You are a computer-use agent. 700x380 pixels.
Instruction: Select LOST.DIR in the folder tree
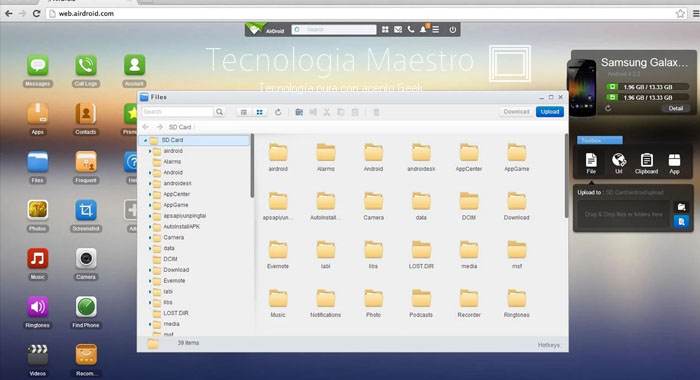(175, 313)
